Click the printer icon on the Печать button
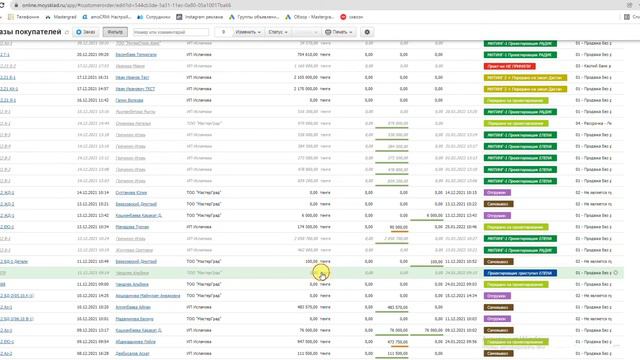The image size is (640, 360). tap(328, 32)
